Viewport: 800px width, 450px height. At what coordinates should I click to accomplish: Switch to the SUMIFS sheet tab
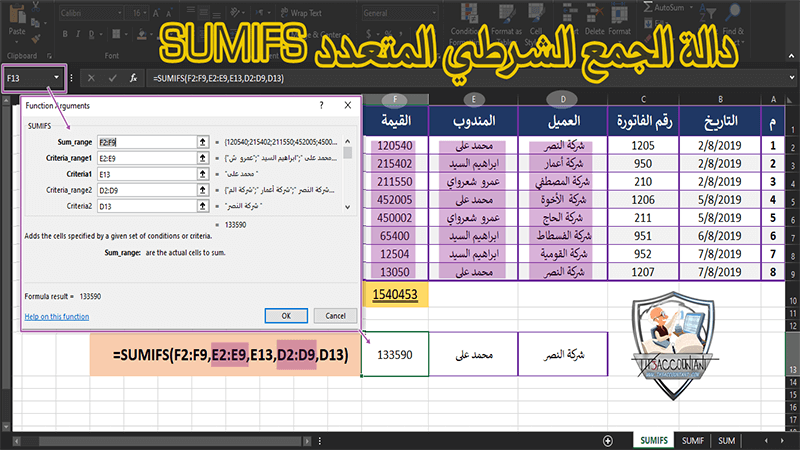pos(654,440)
